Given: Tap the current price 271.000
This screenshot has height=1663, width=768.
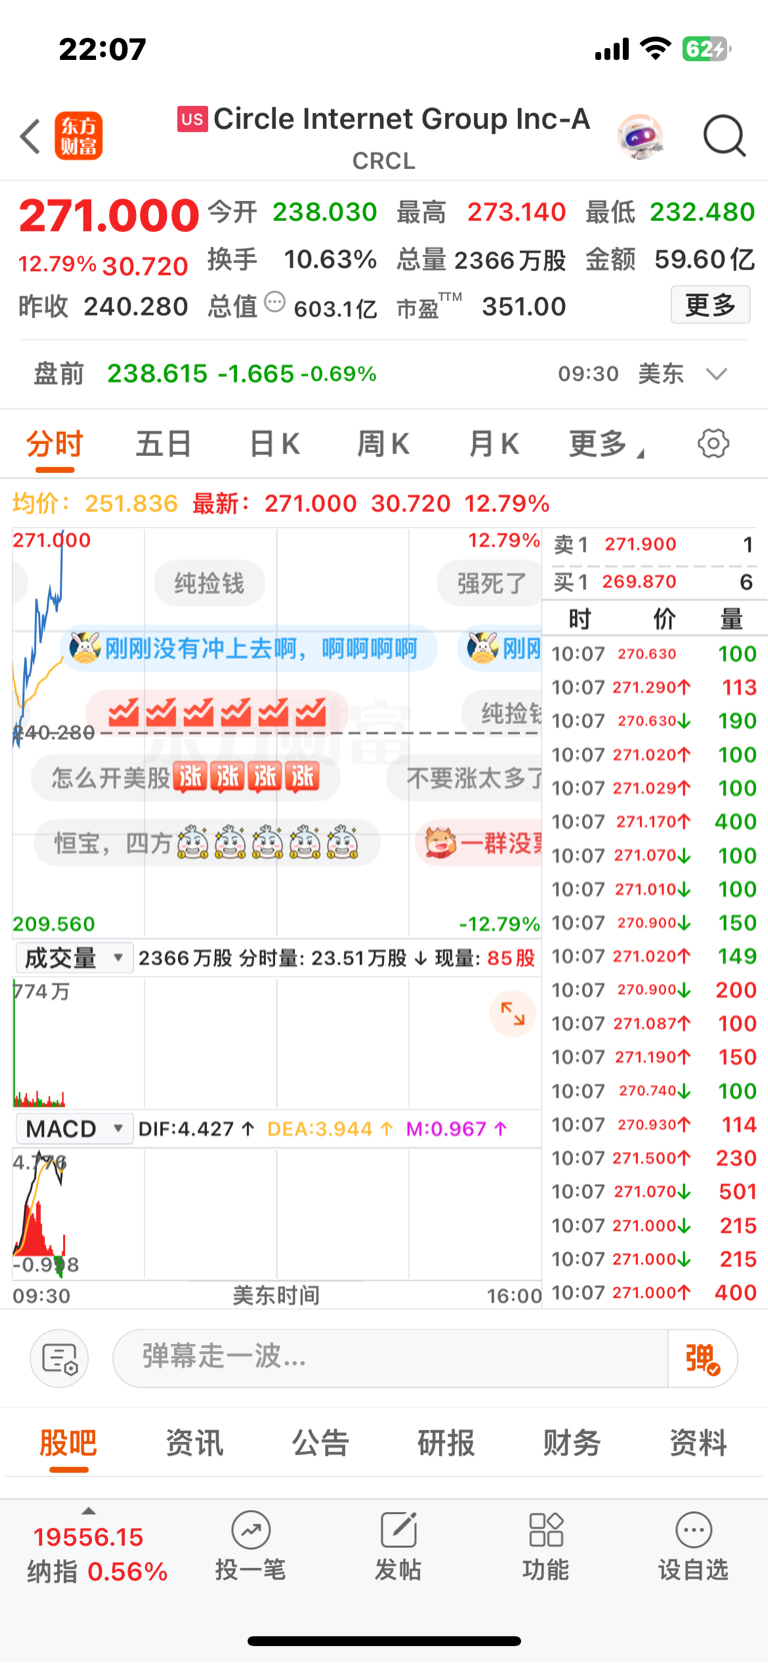Looking at the screenshot, I should [x=109, y=215].
